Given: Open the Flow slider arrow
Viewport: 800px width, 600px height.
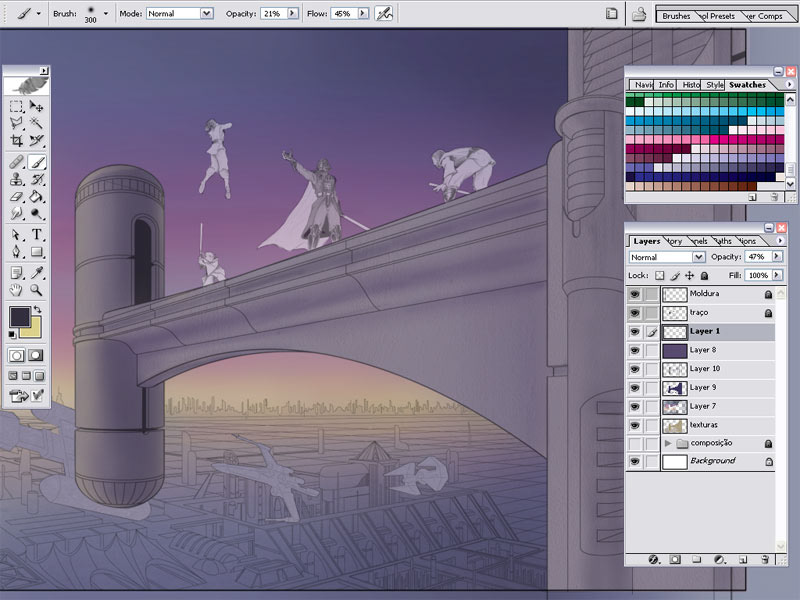Looking at the screenshot, I should (x=363, y=14).
